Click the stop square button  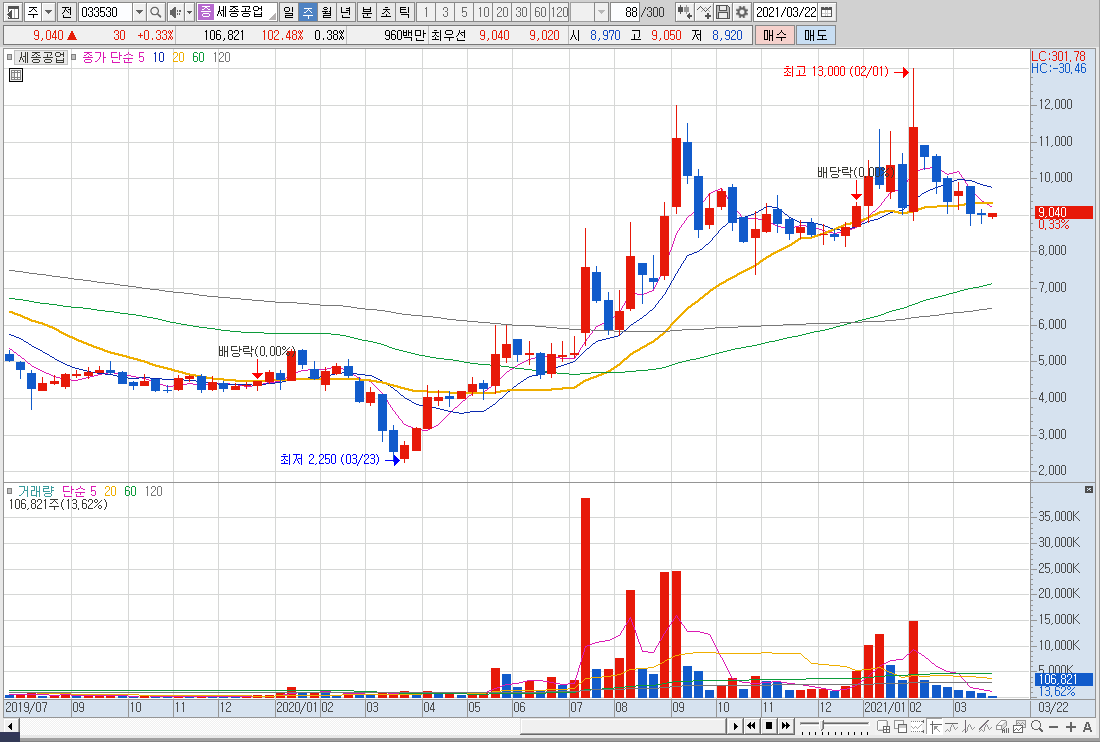769,726
